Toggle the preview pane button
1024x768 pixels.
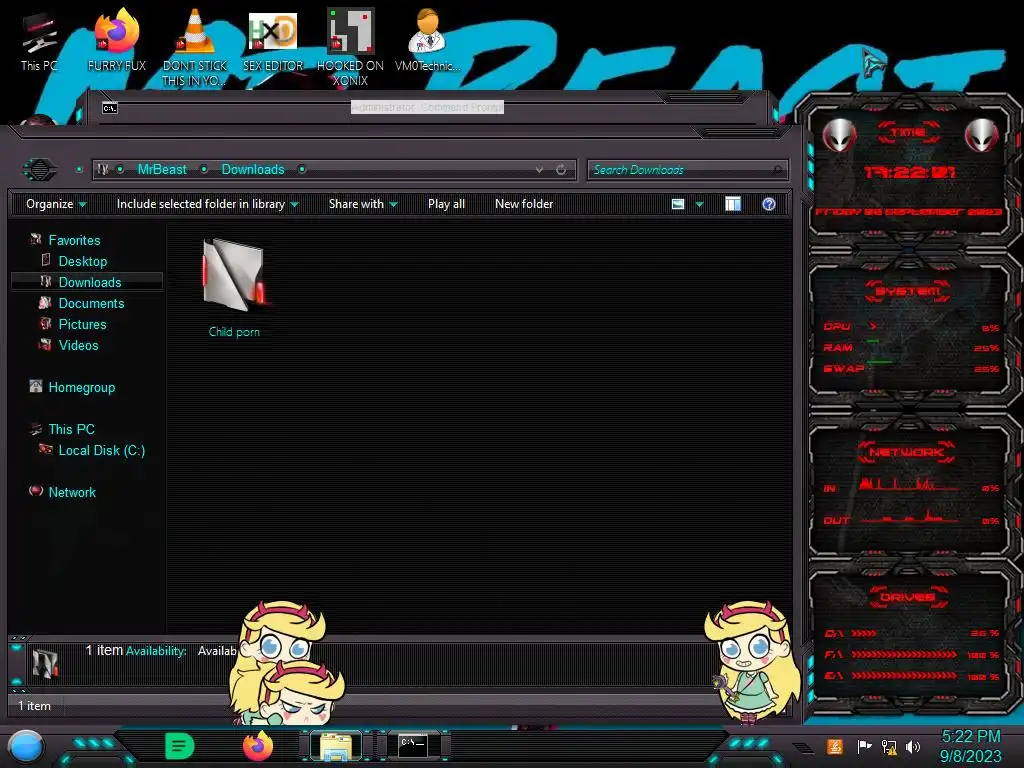pyautogui.click(x=733, y=204)
